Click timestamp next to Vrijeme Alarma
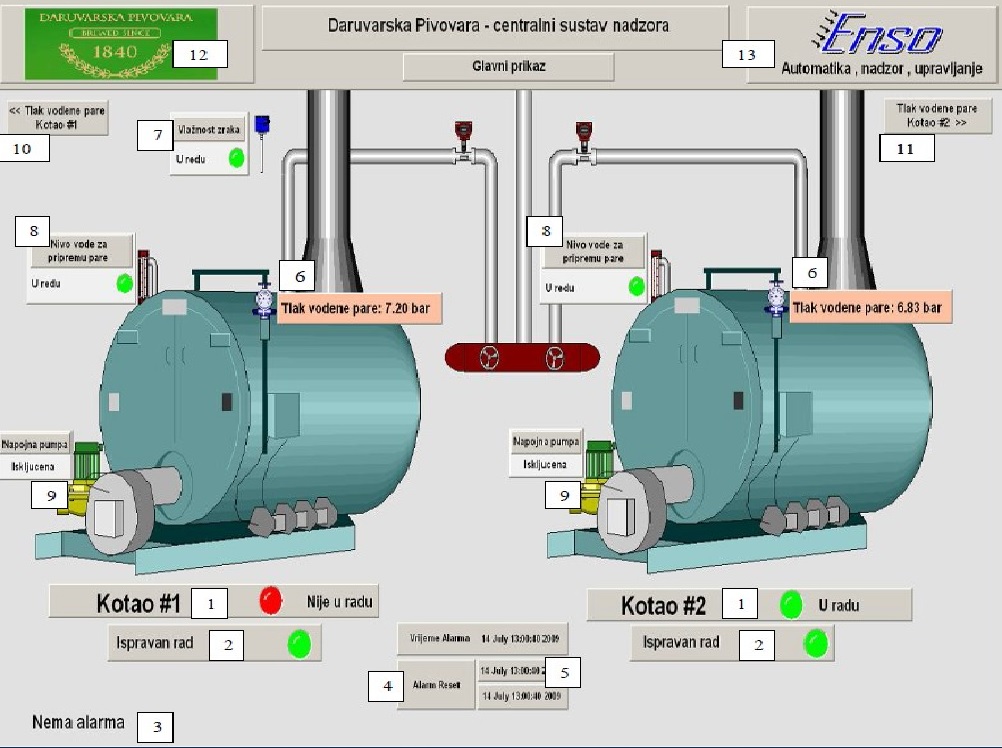This screenshot has height=748, width=1002. click(520, 638)
